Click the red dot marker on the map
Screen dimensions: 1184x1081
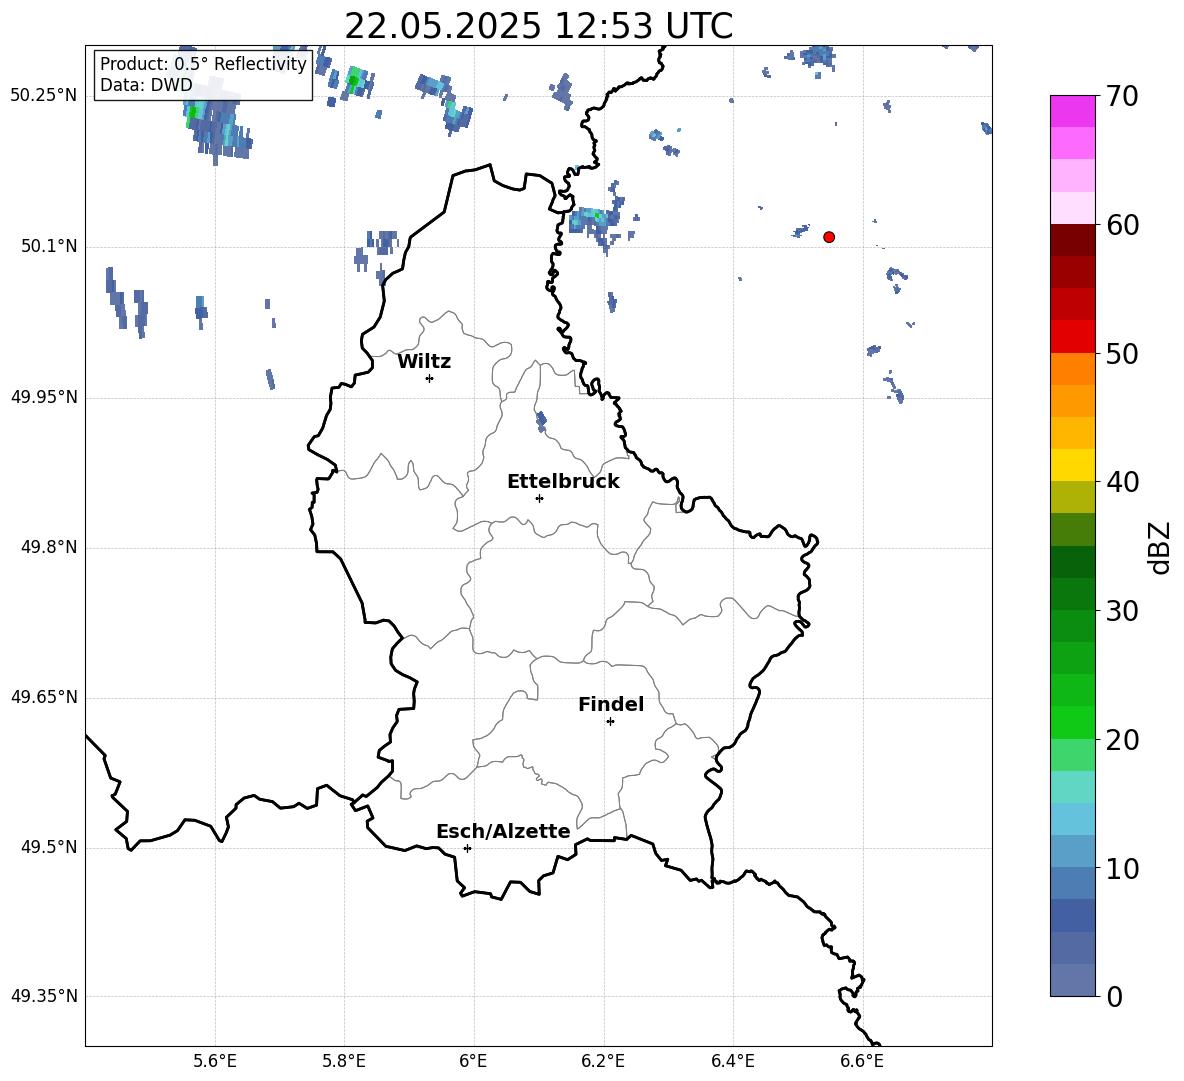[x=829, y=237]
